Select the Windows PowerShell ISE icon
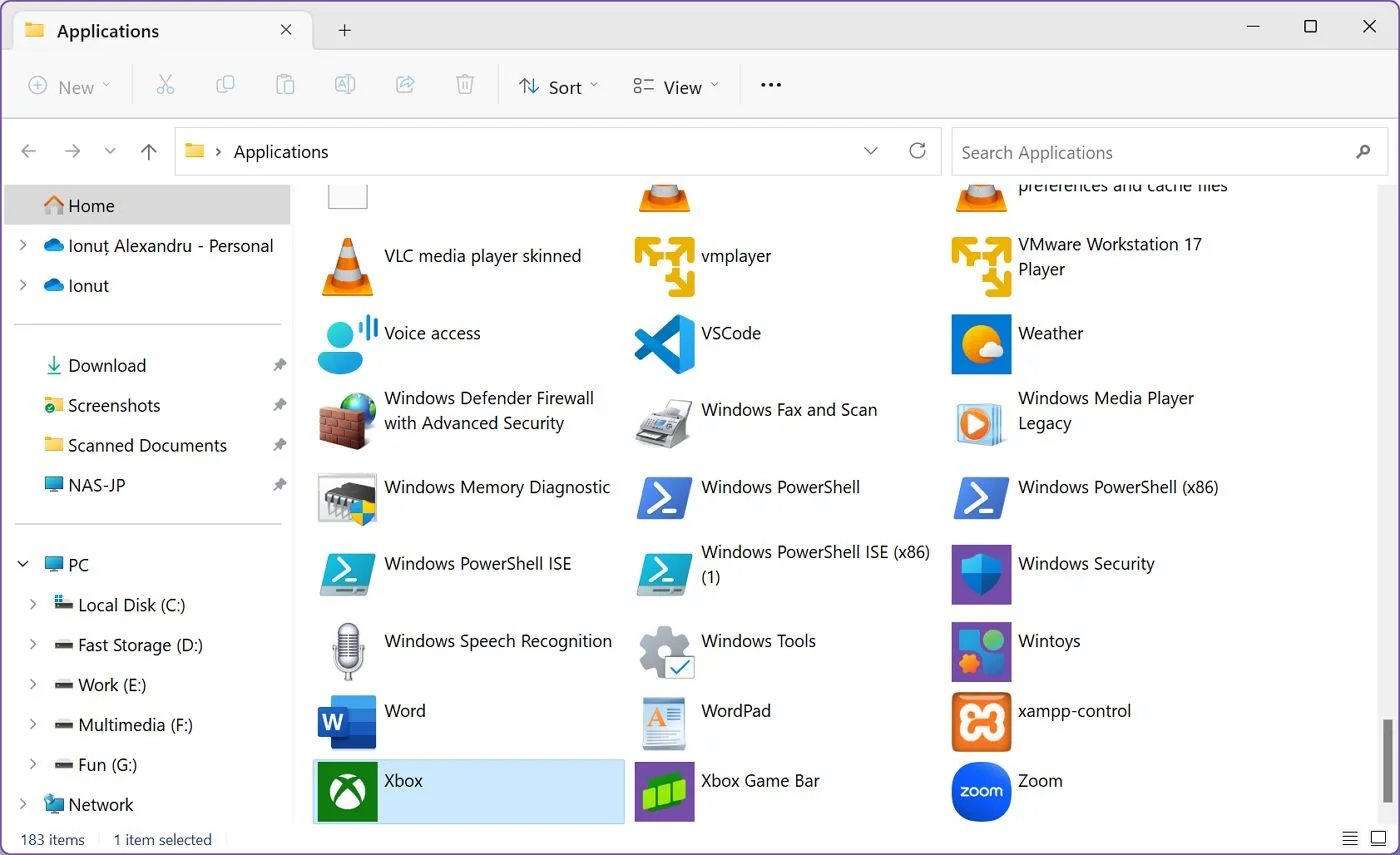1400x855 pixels. (347, 575)
